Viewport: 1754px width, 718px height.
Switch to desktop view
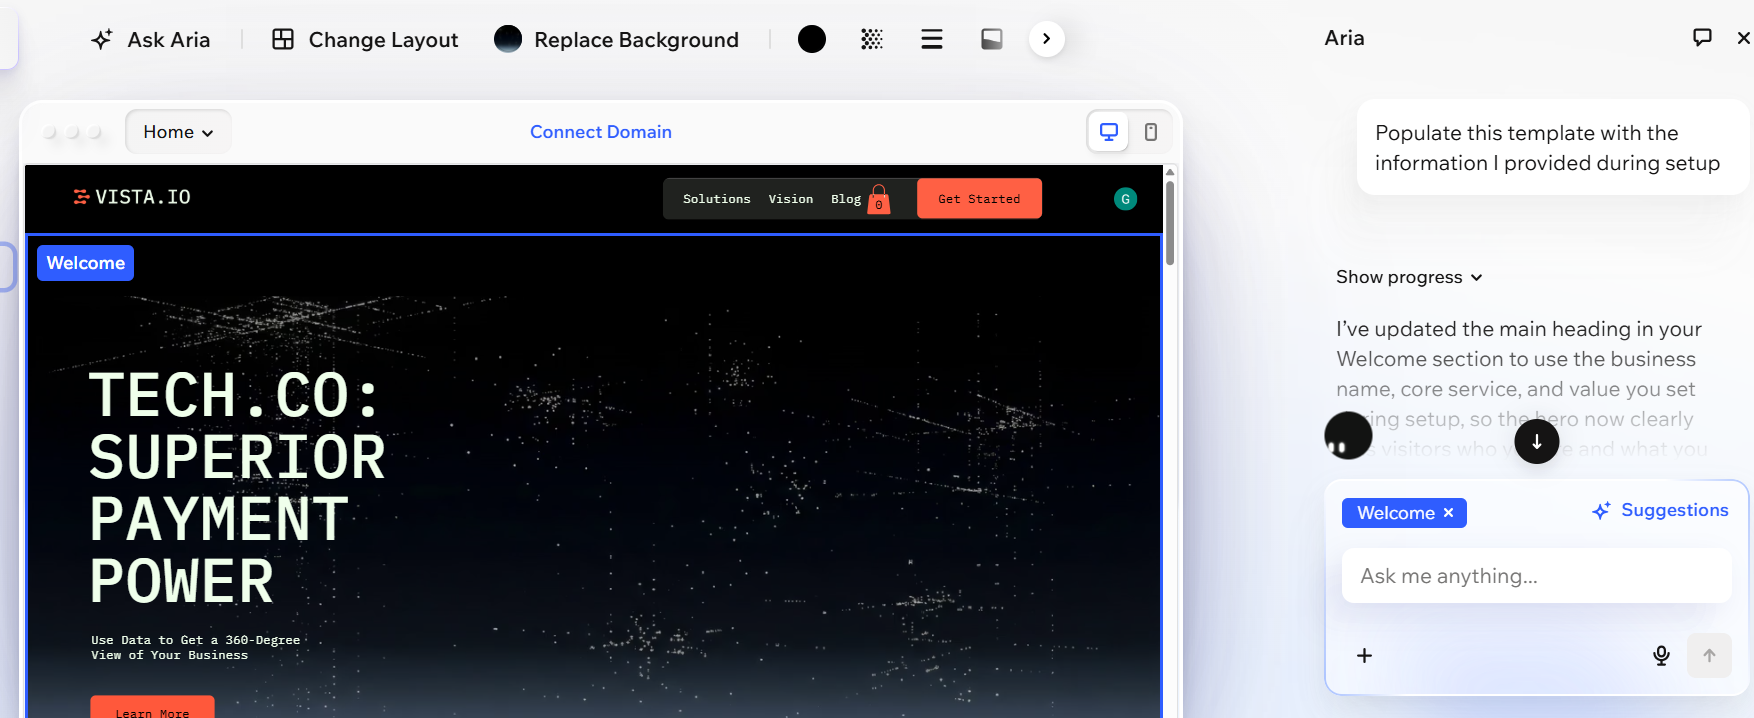pyautogui.click(x=1109, y=132)
